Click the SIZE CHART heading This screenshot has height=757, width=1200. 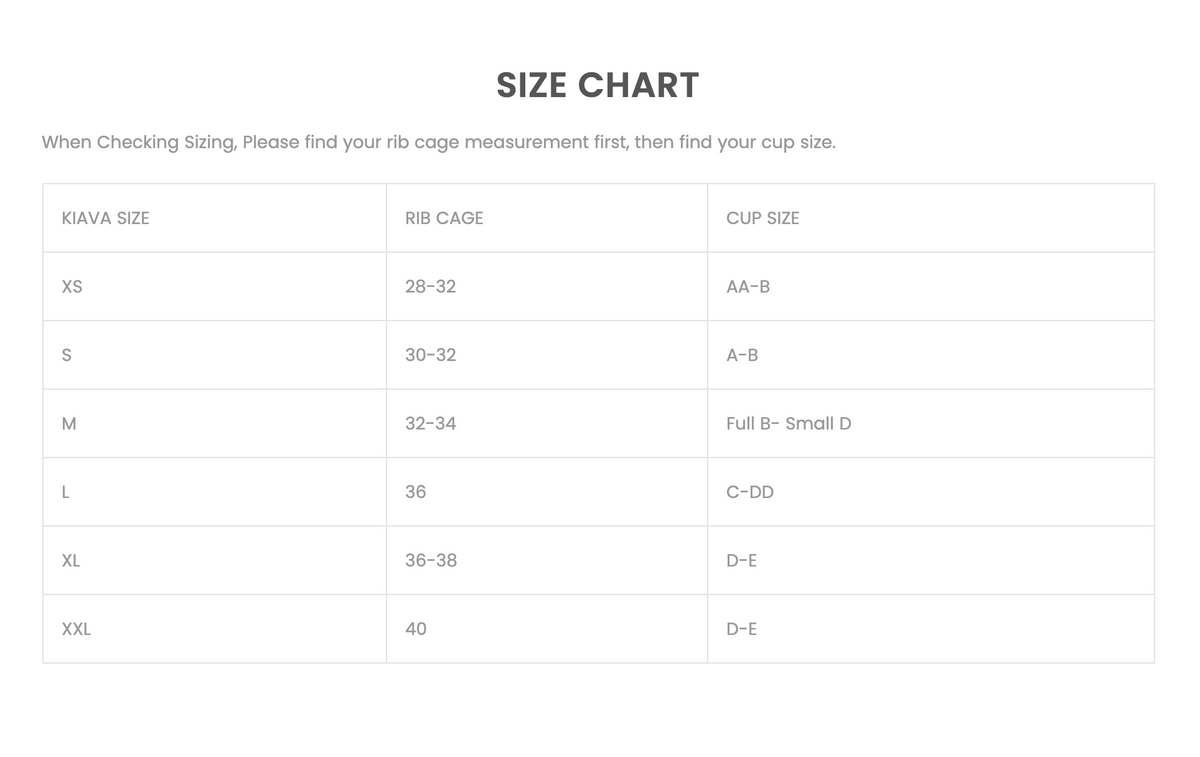(x=598, y=85)
